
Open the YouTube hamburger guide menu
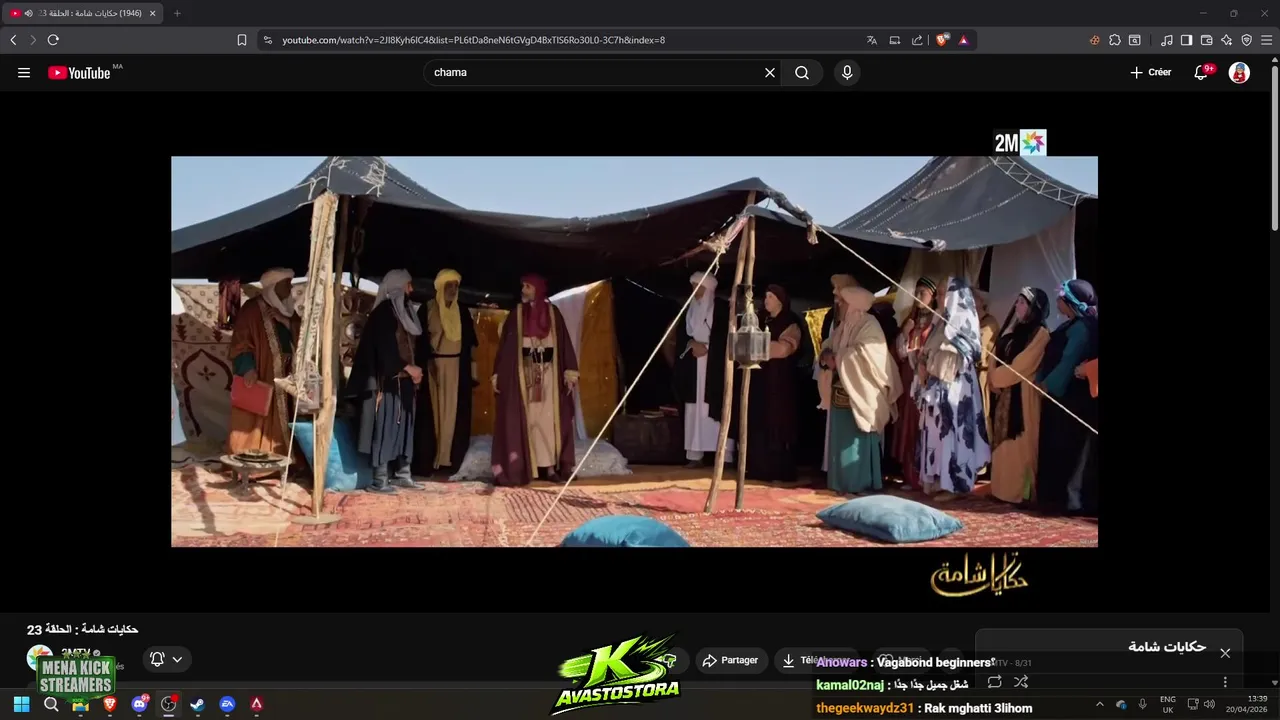point(24,73)
